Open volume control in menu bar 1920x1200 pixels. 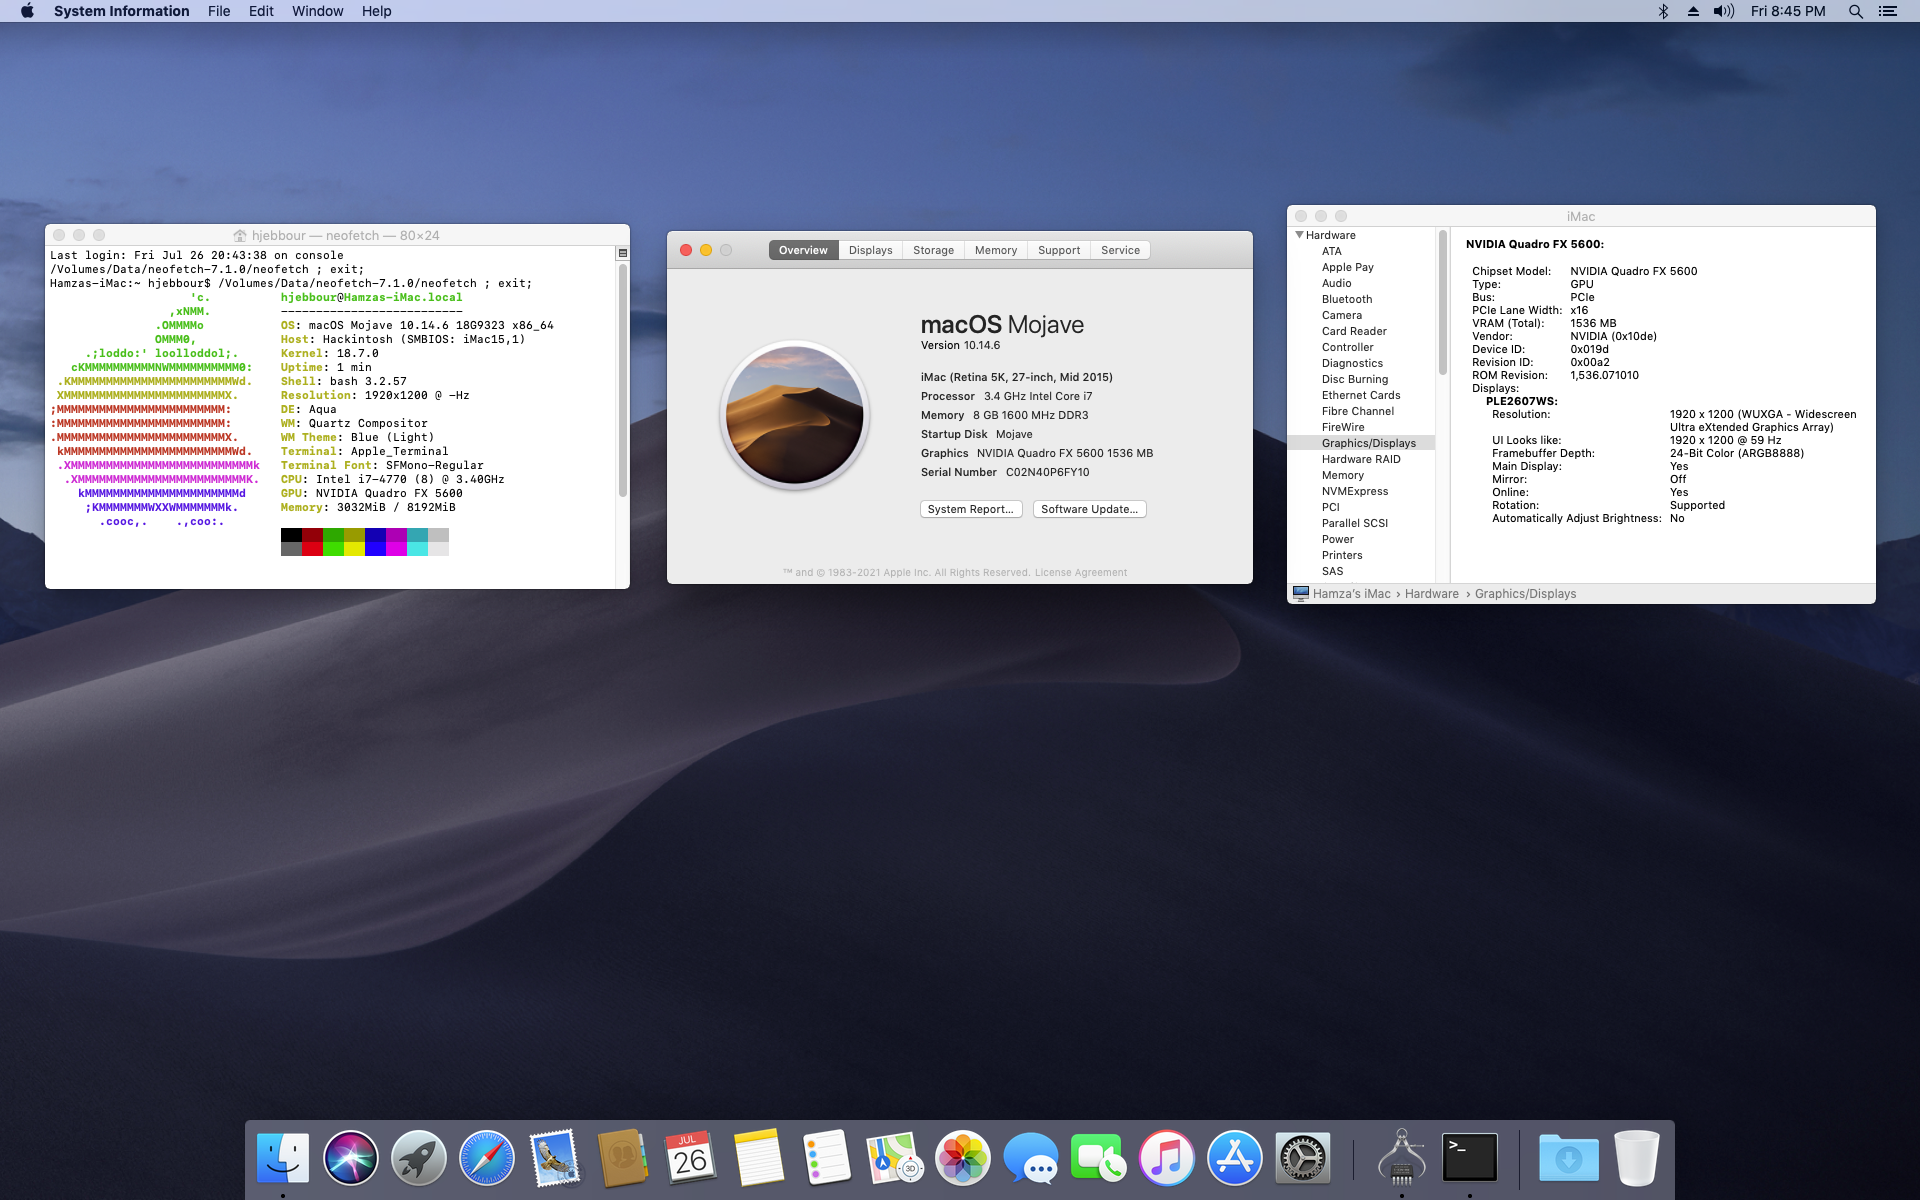(1723, 11)
